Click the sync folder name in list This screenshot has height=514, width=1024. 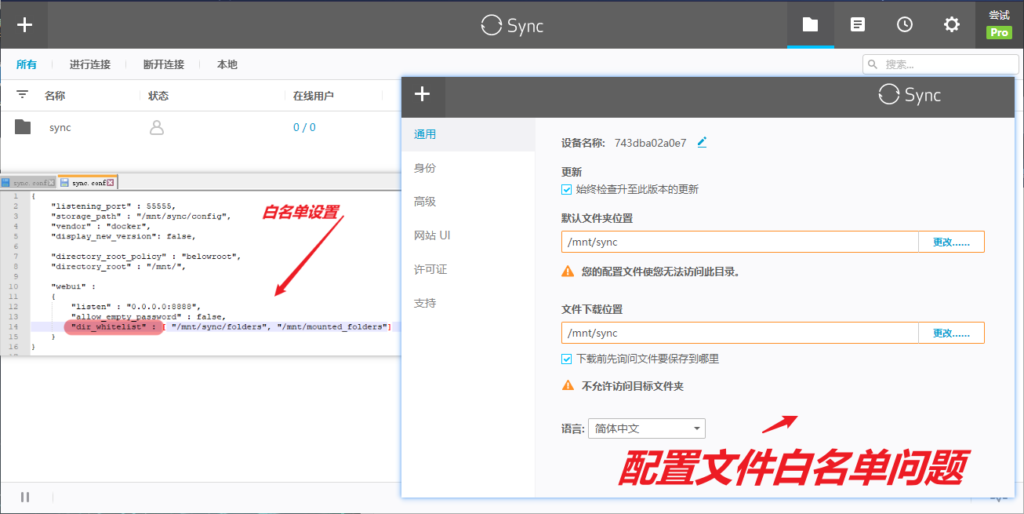click(60, 127)
